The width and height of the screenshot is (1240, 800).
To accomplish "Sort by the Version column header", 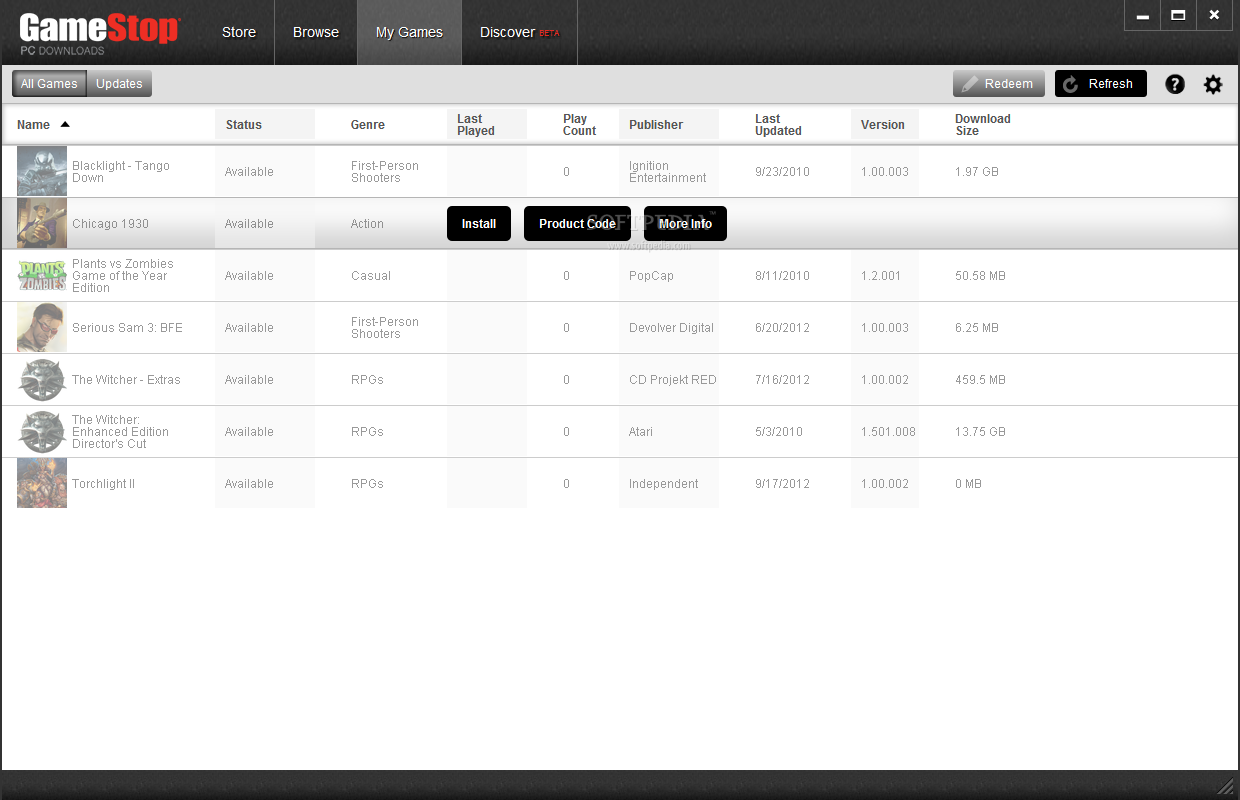I will [883, 125].
